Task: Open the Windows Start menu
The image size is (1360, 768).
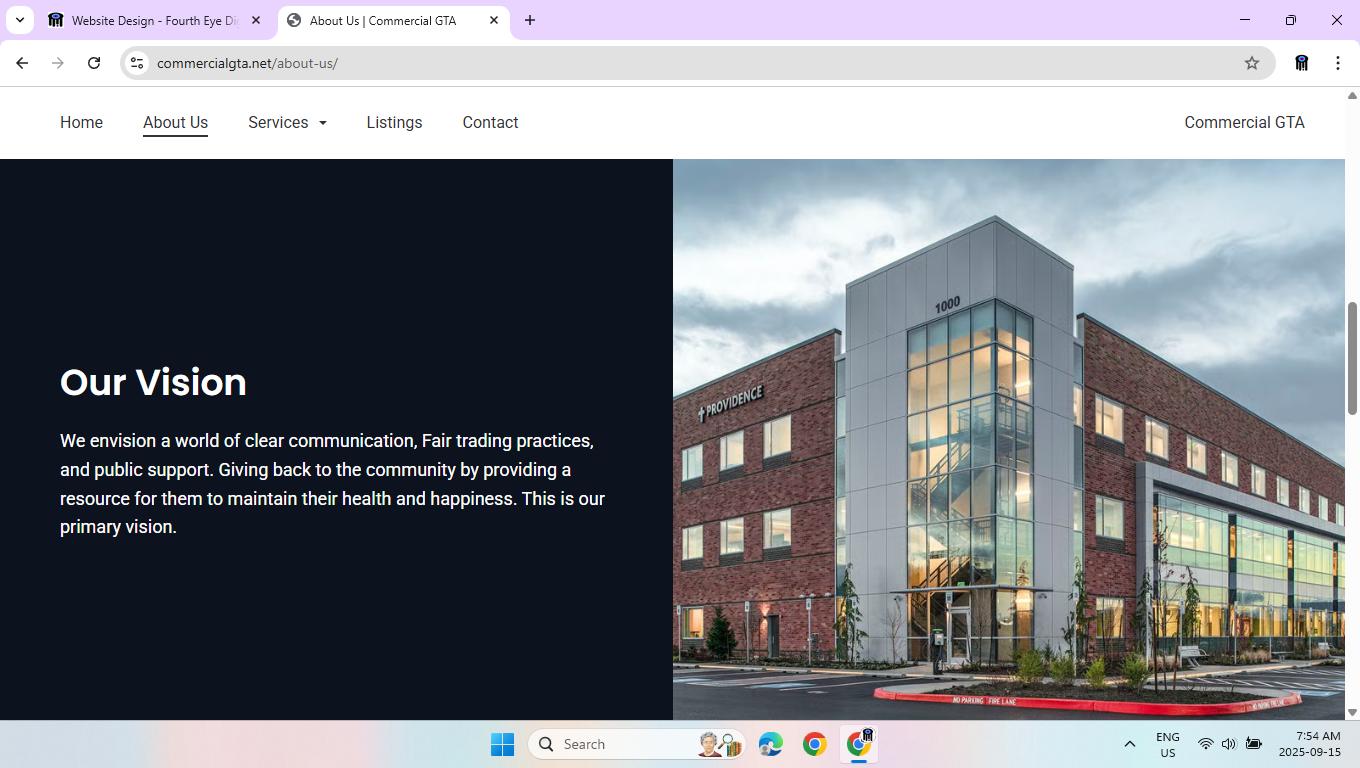Action: pyautogui.click(x=502, y=744)
